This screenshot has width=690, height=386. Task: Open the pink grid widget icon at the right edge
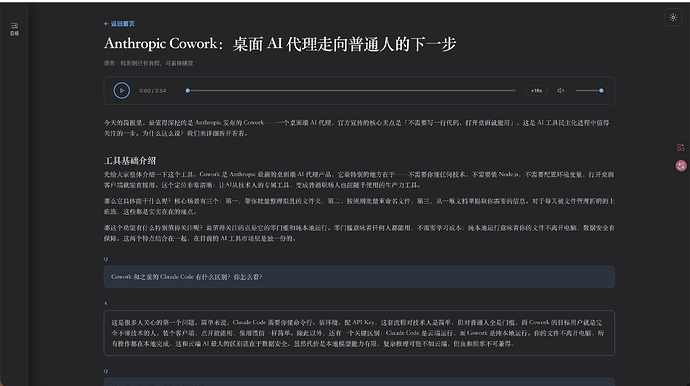[680, 147]
